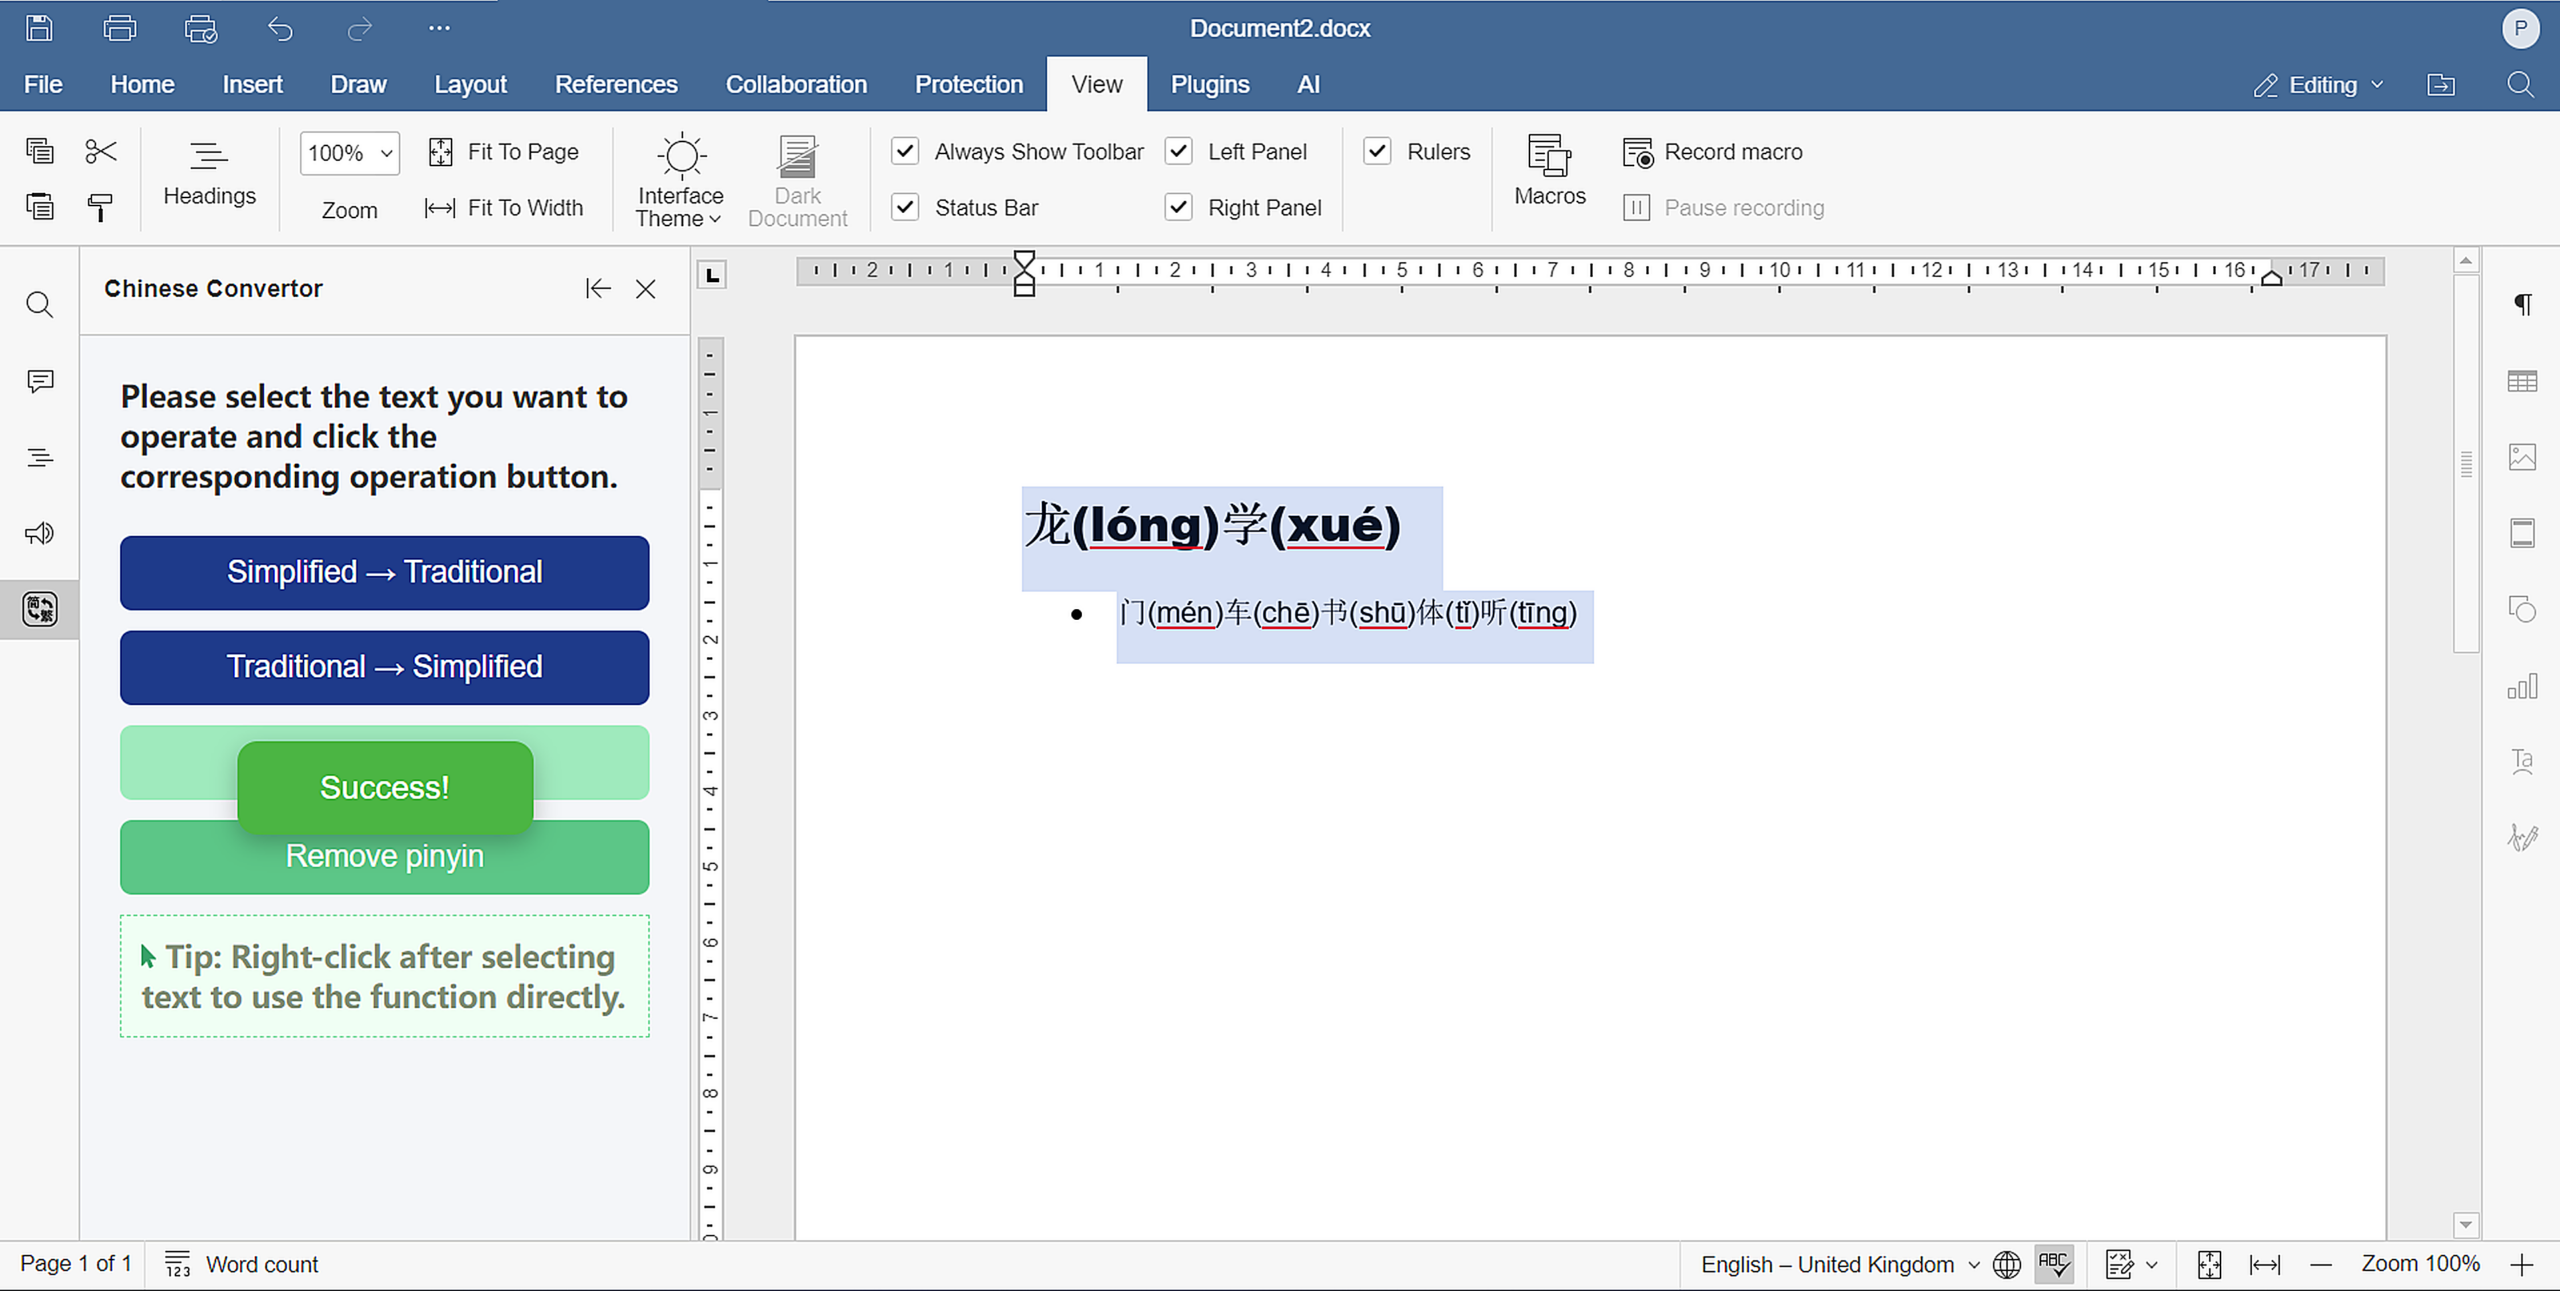Open the Comments panel in left sidebar
2560x1291 pixels.
click(x=40, y=381)
